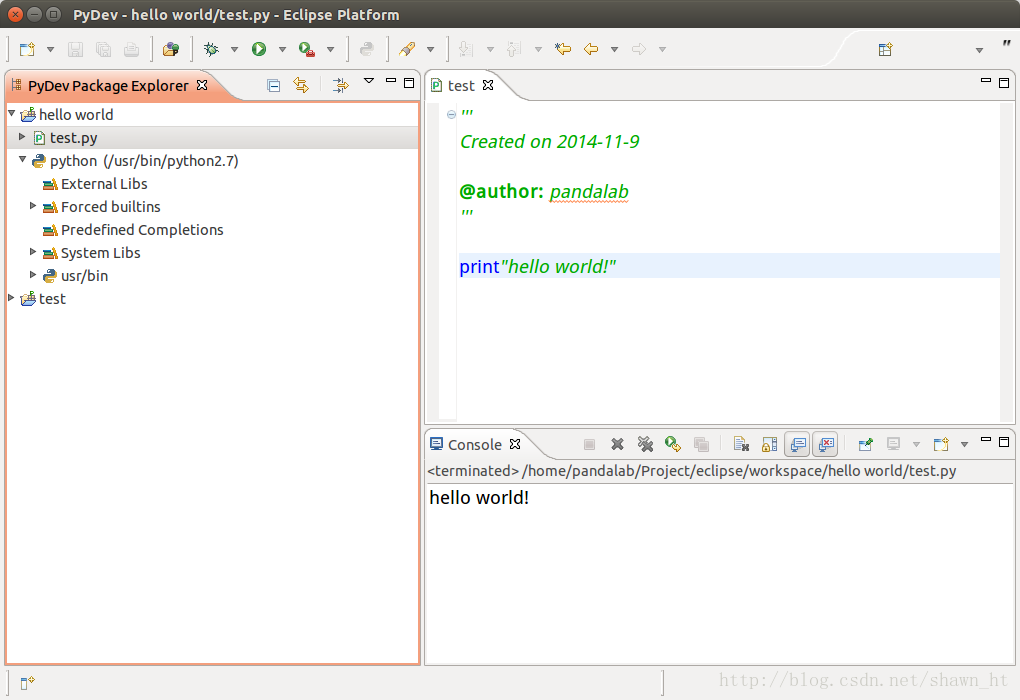Open the Package Explorer view menu triangle
This screenshot has width=1020, height=700.
[x=369, y=81]
